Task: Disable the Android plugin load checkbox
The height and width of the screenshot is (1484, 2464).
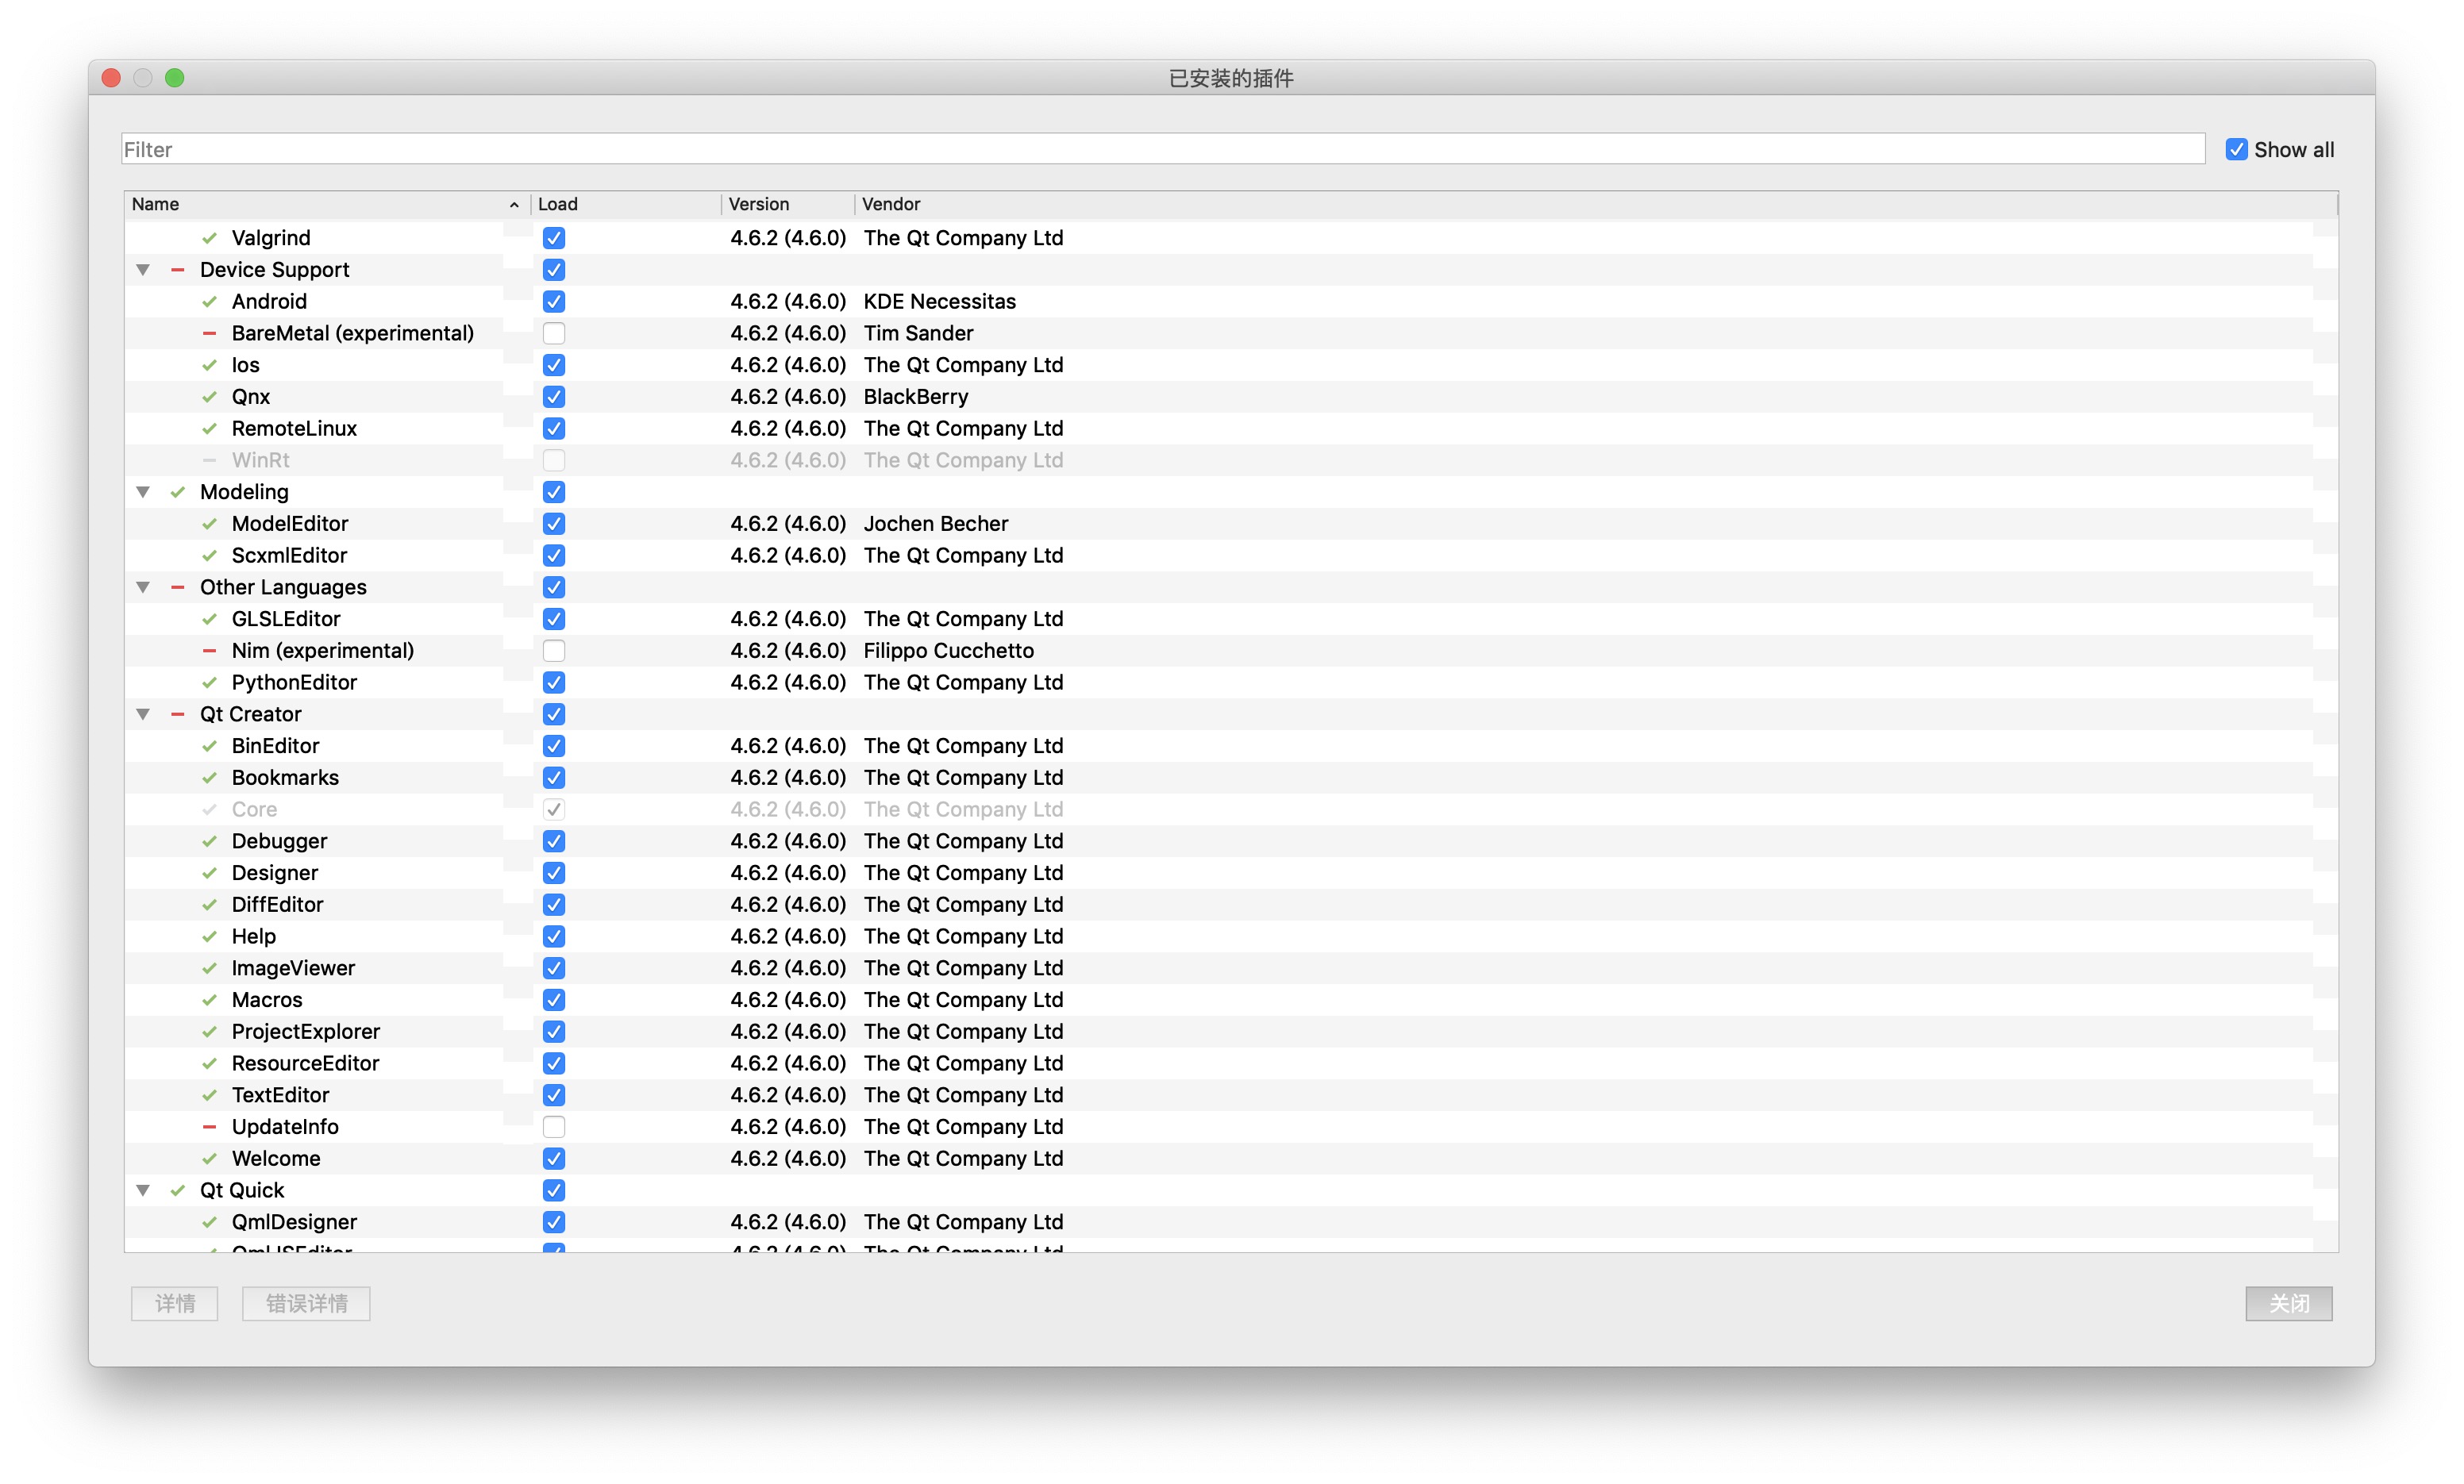Action: click(x=554, y=302)
